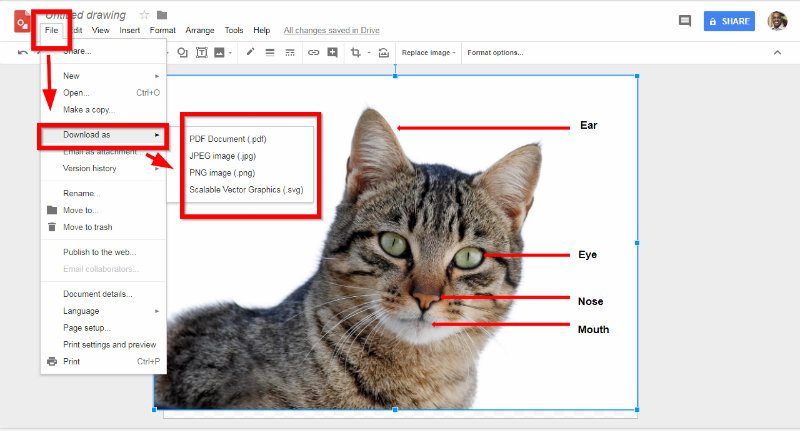Select Print in File menu
Screen dimensions: 800x431
pos(104,361)
